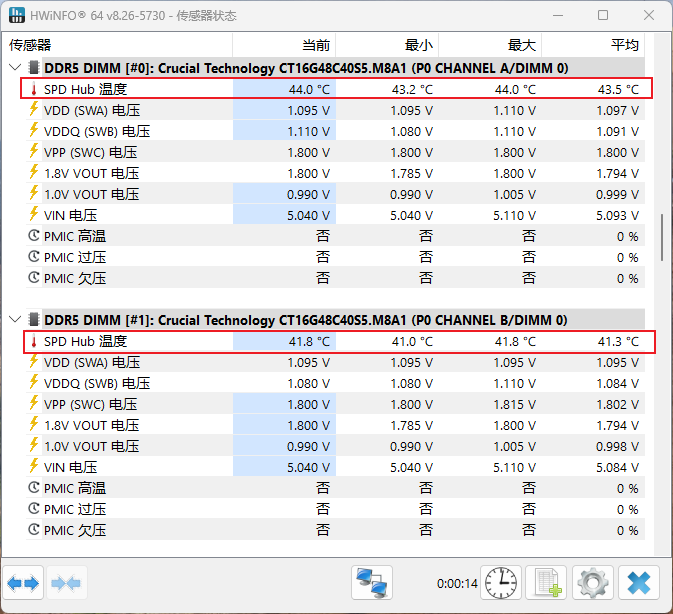Viewport: 673px width, 614px height.
Task: Collapse the DDR5 DIMM [#0] sensor group
Action: (x=15, y=68)
